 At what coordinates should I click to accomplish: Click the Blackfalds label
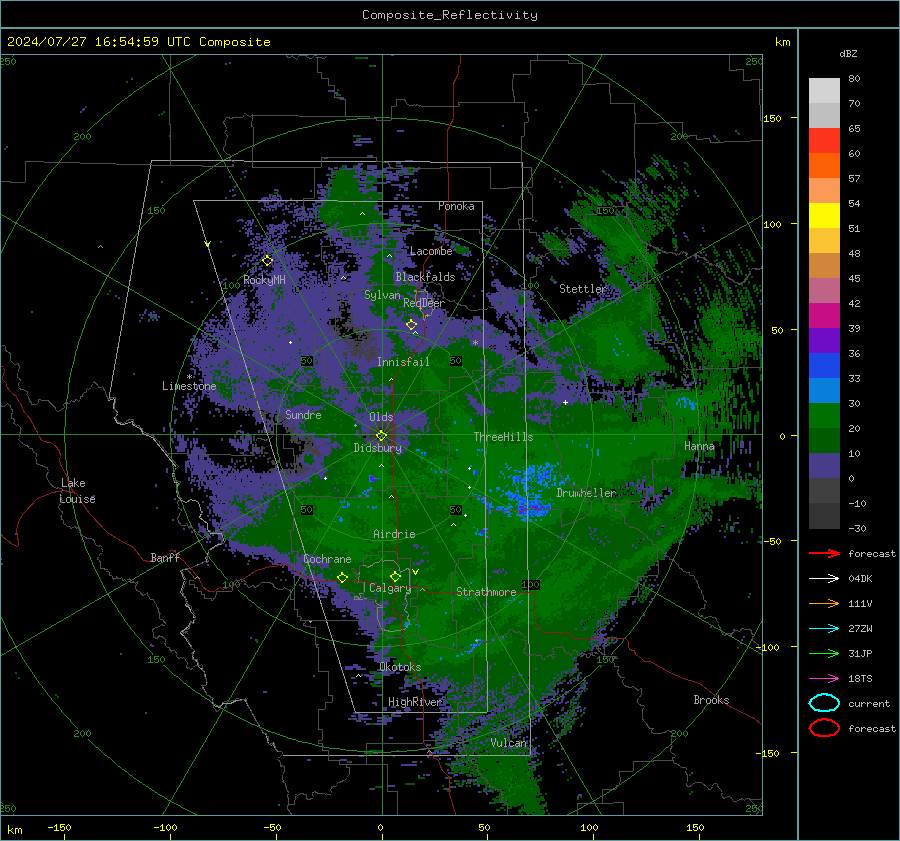(x=425, y=277)
